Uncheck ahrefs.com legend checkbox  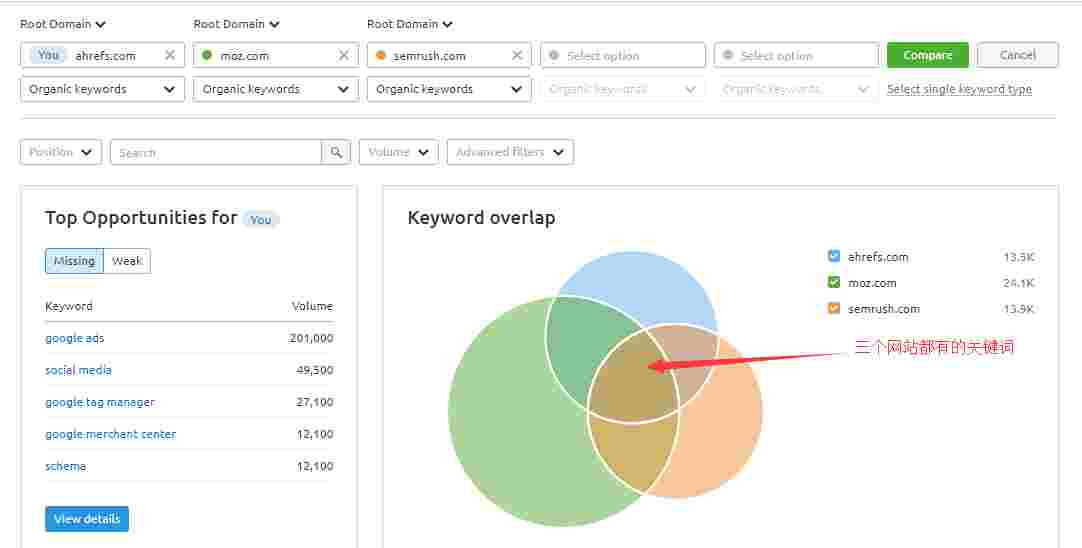[x=834, y=256]
